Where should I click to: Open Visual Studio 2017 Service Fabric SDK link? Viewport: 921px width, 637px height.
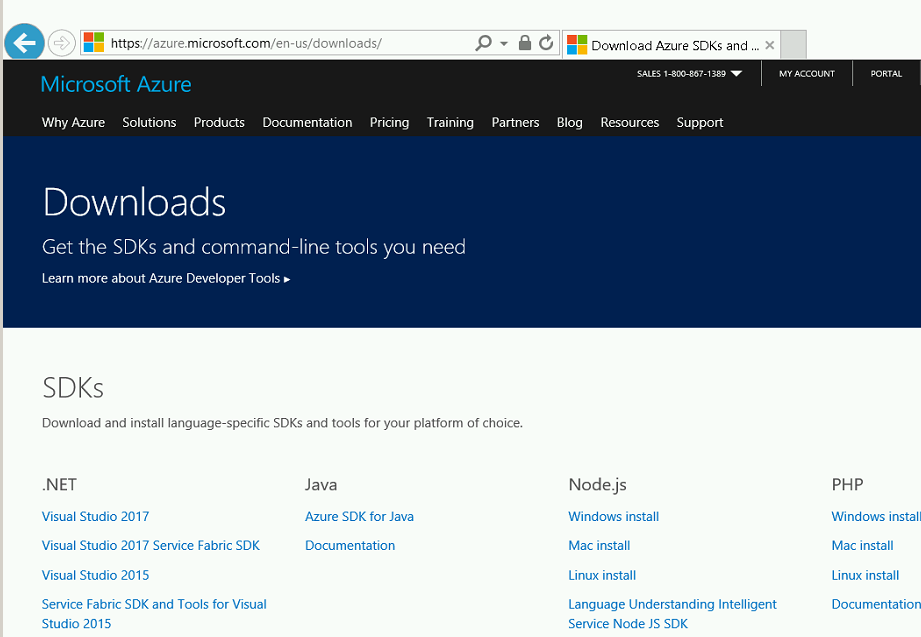[150, 545]
